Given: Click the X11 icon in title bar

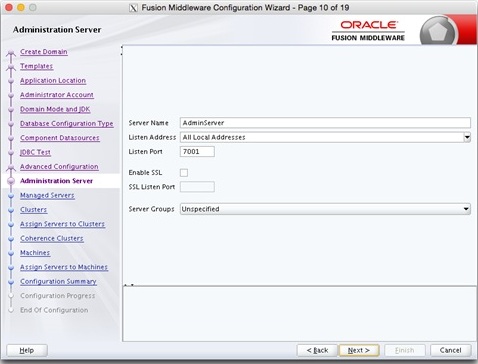Looking at the screenshot, I should (x=133, y=8).
